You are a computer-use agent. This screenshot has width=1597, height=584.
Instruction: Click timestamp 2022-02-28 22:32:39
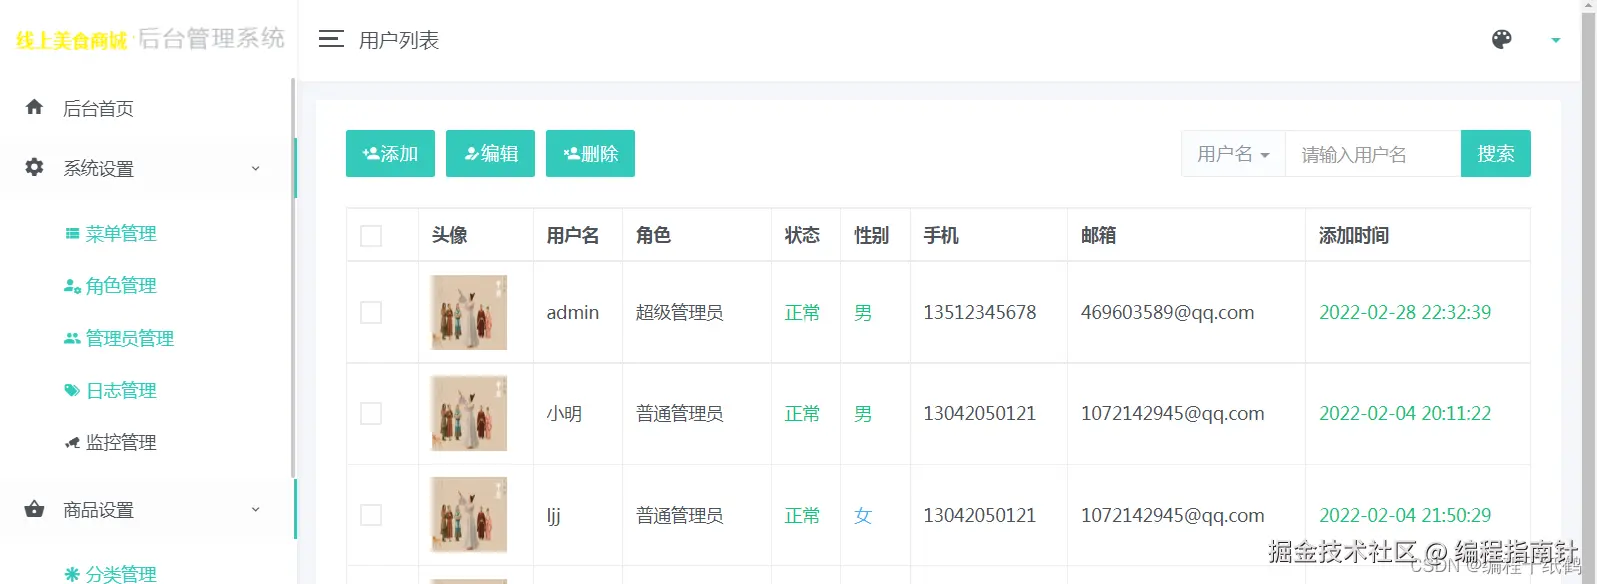tap(1405, 312)
